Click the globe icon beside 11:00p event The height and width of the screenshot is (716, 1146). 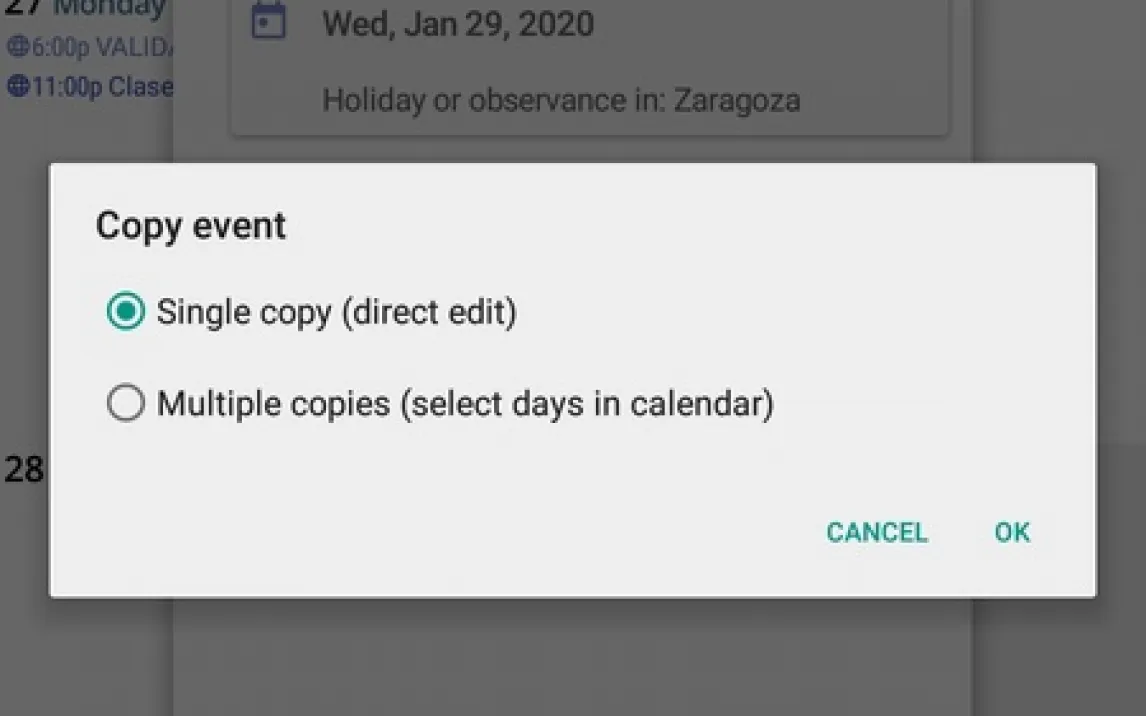click(x=18, y=87)
